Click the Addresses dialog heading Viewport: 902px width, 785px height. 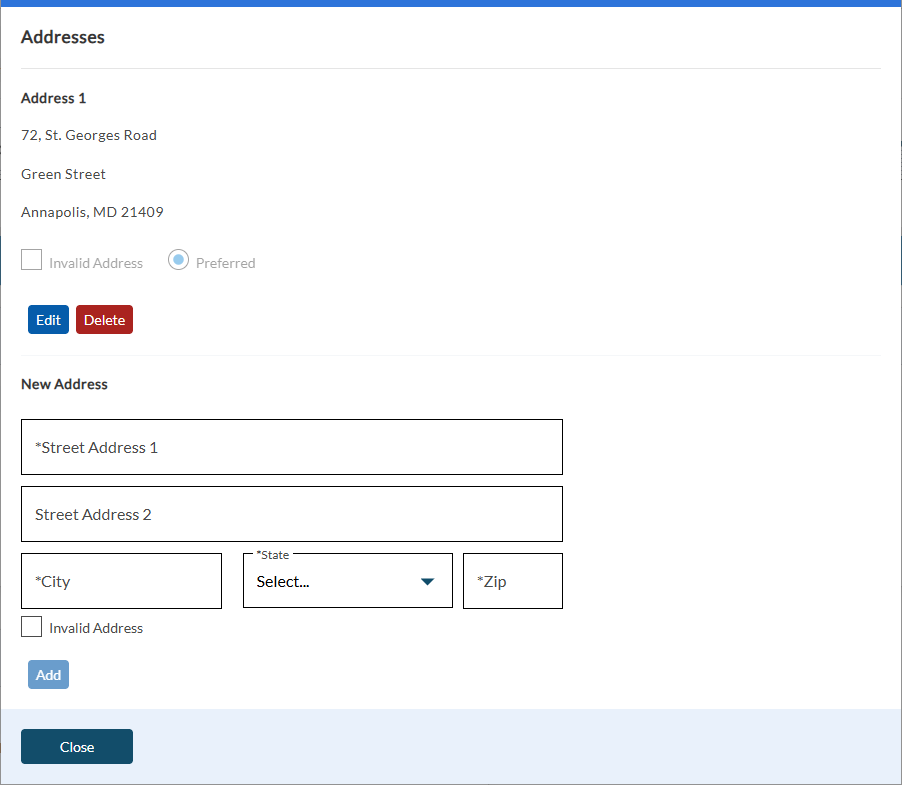click(63, 37)
